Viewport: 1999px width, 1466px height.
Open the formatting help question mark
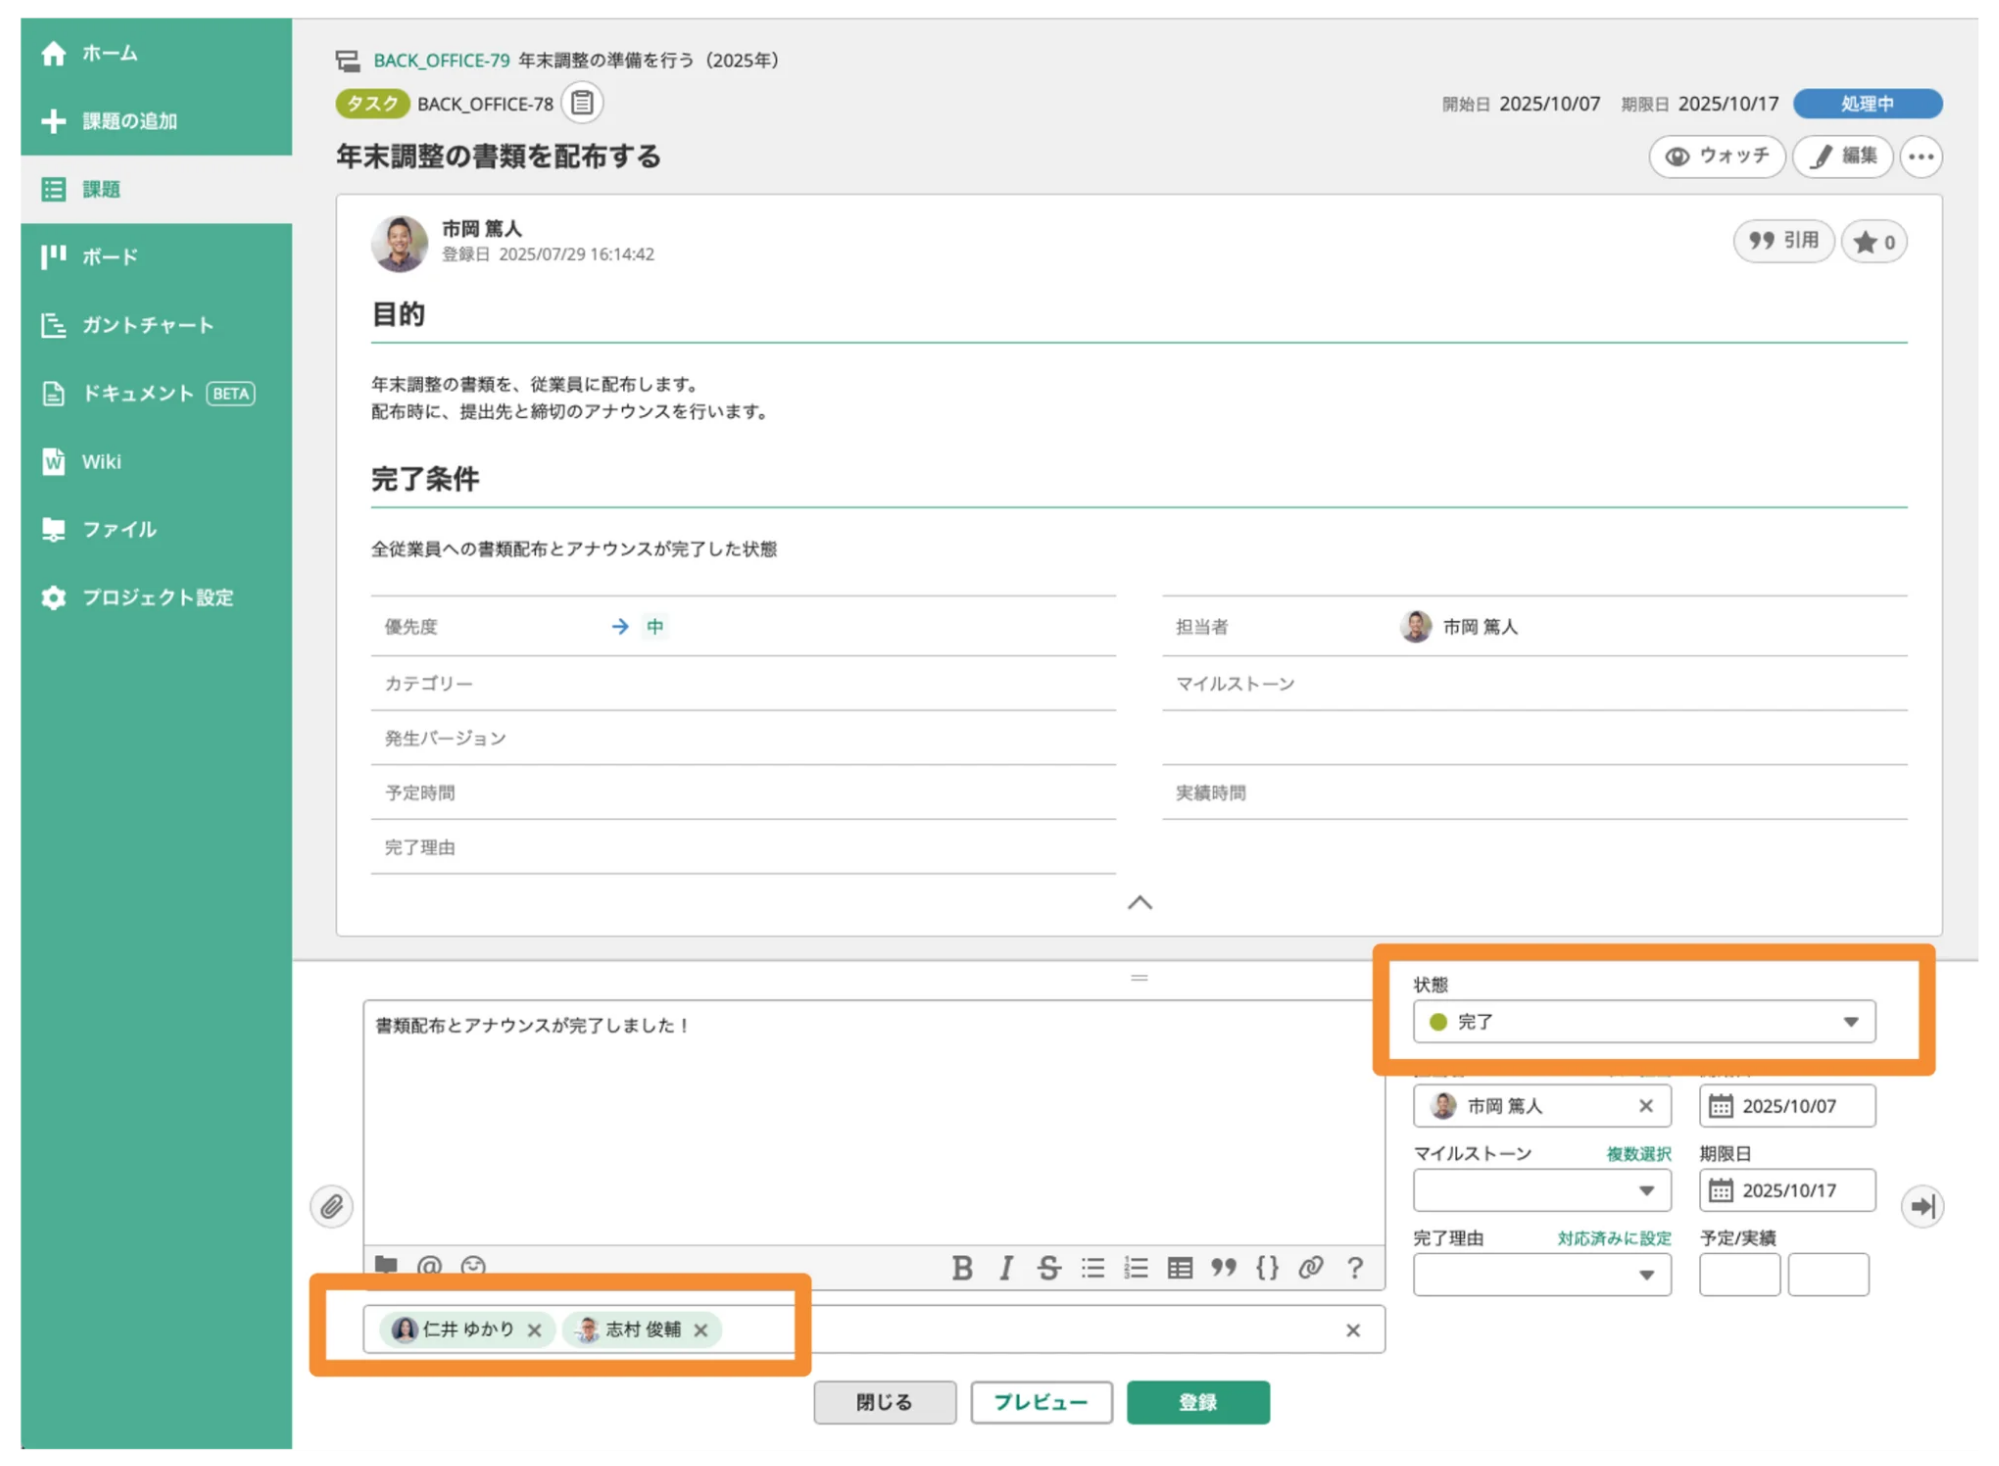pos(1355,1268)
